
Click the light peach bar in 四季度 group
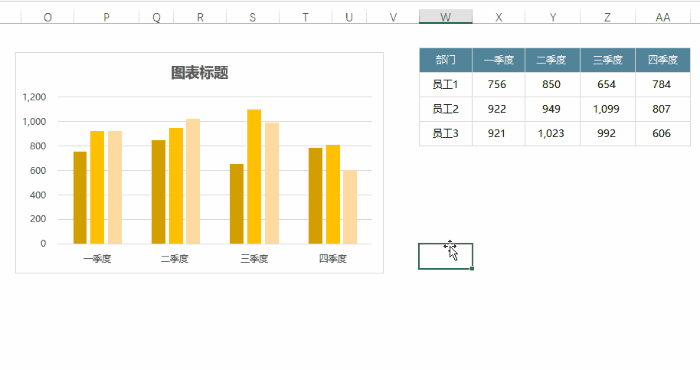[x=350, y=207]
